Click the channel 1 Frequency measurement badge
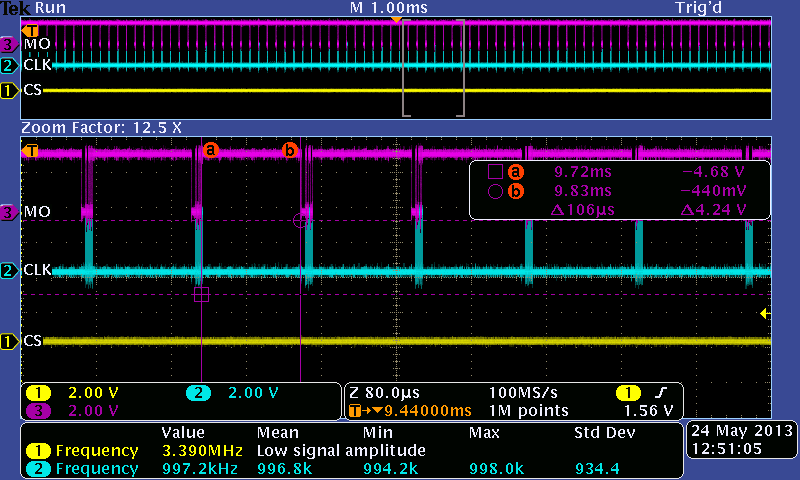This screenshot has height=480, width=800. pyautogui.click(x=38, y=451)
